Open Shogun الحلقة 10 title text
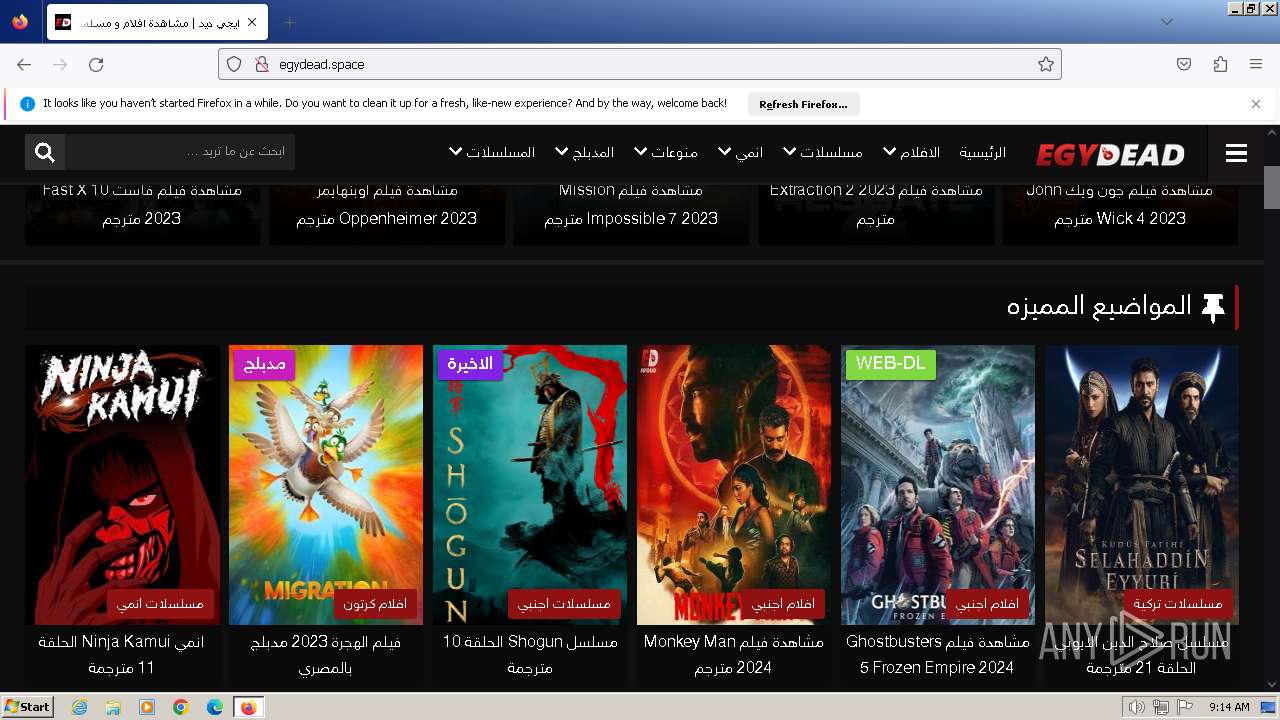The width and height of the screenshot is (1280, 720). [530, 654]
